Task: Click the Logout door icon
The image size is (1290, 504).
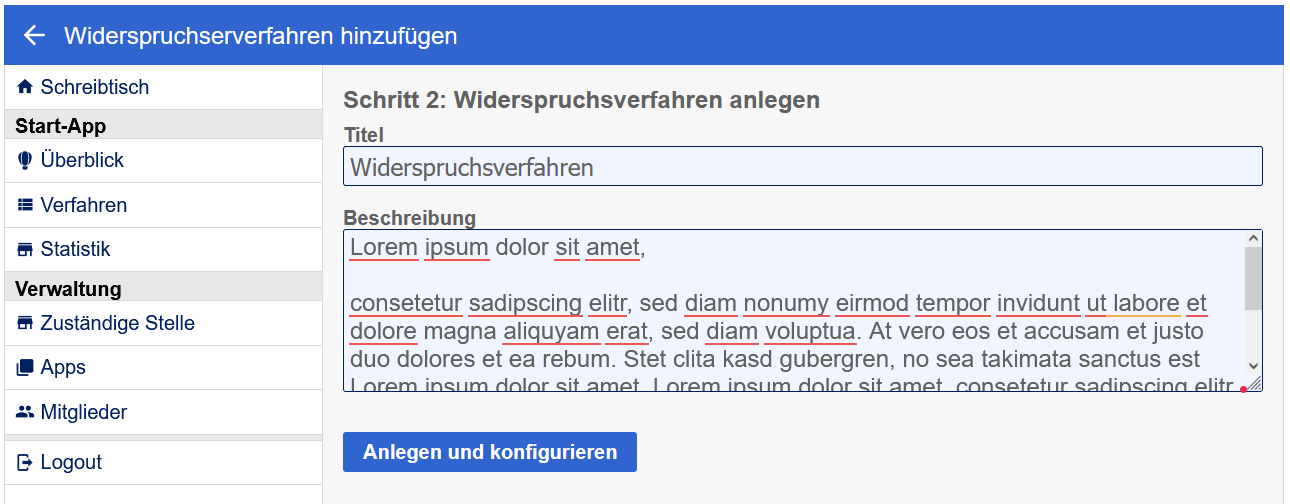Action: [25, 462]
